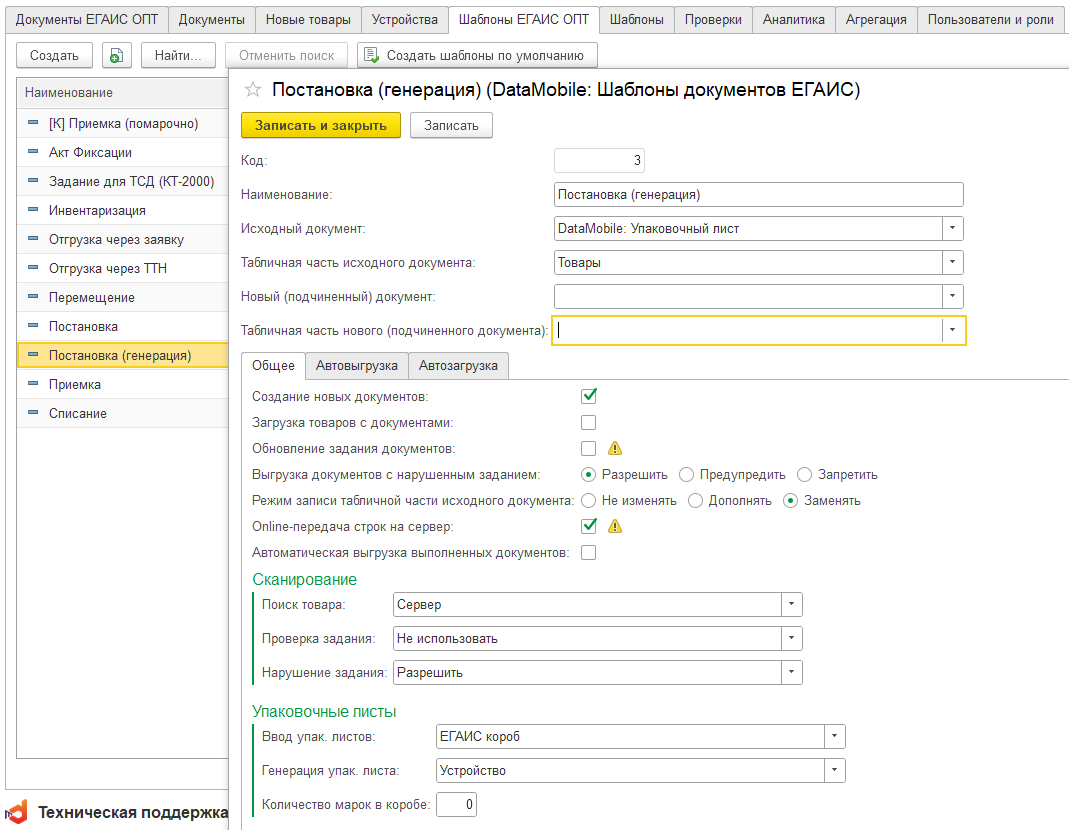The height and width of the screenshot is (830, 1069).
Task: Click the row icon of Перемещение
Action: (x=33, y=297)
